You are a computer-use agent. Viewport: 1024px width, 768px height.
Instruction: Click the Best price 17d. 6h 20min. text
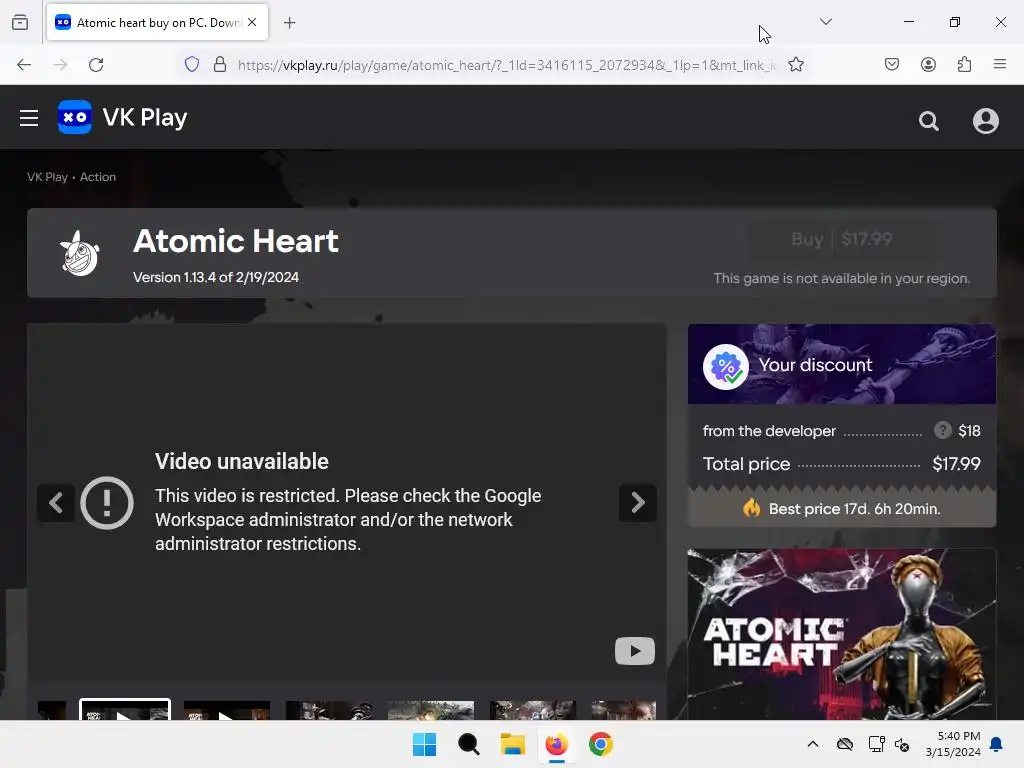pos(854,509)
